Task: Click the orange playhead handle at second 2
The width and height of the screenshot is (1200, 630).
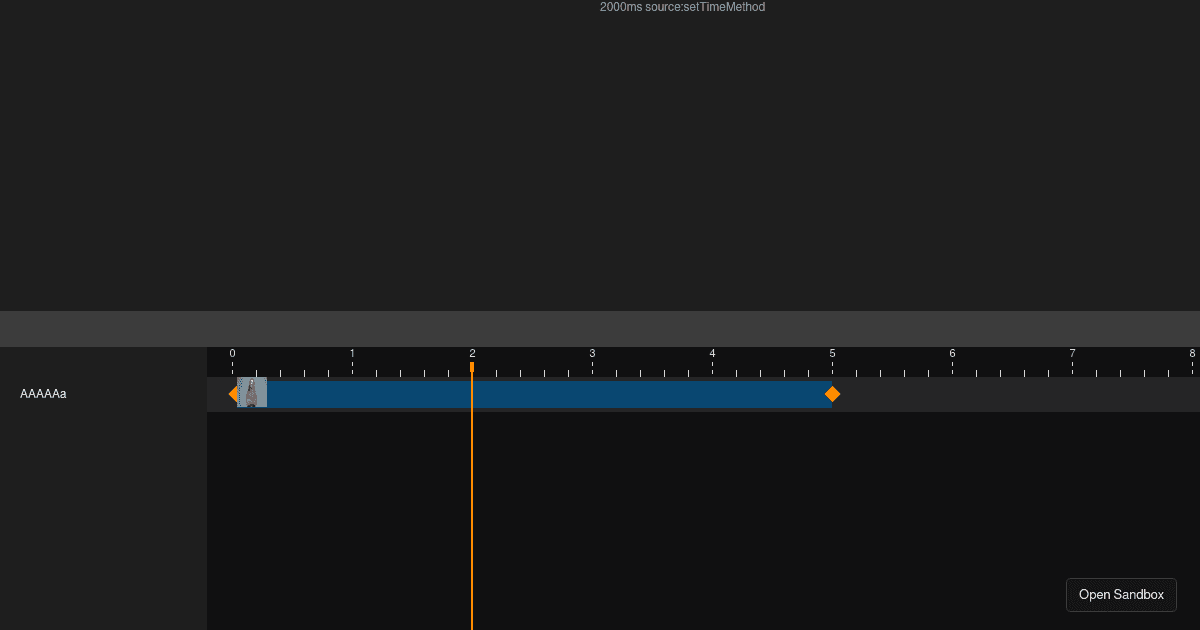Action: 472,368
